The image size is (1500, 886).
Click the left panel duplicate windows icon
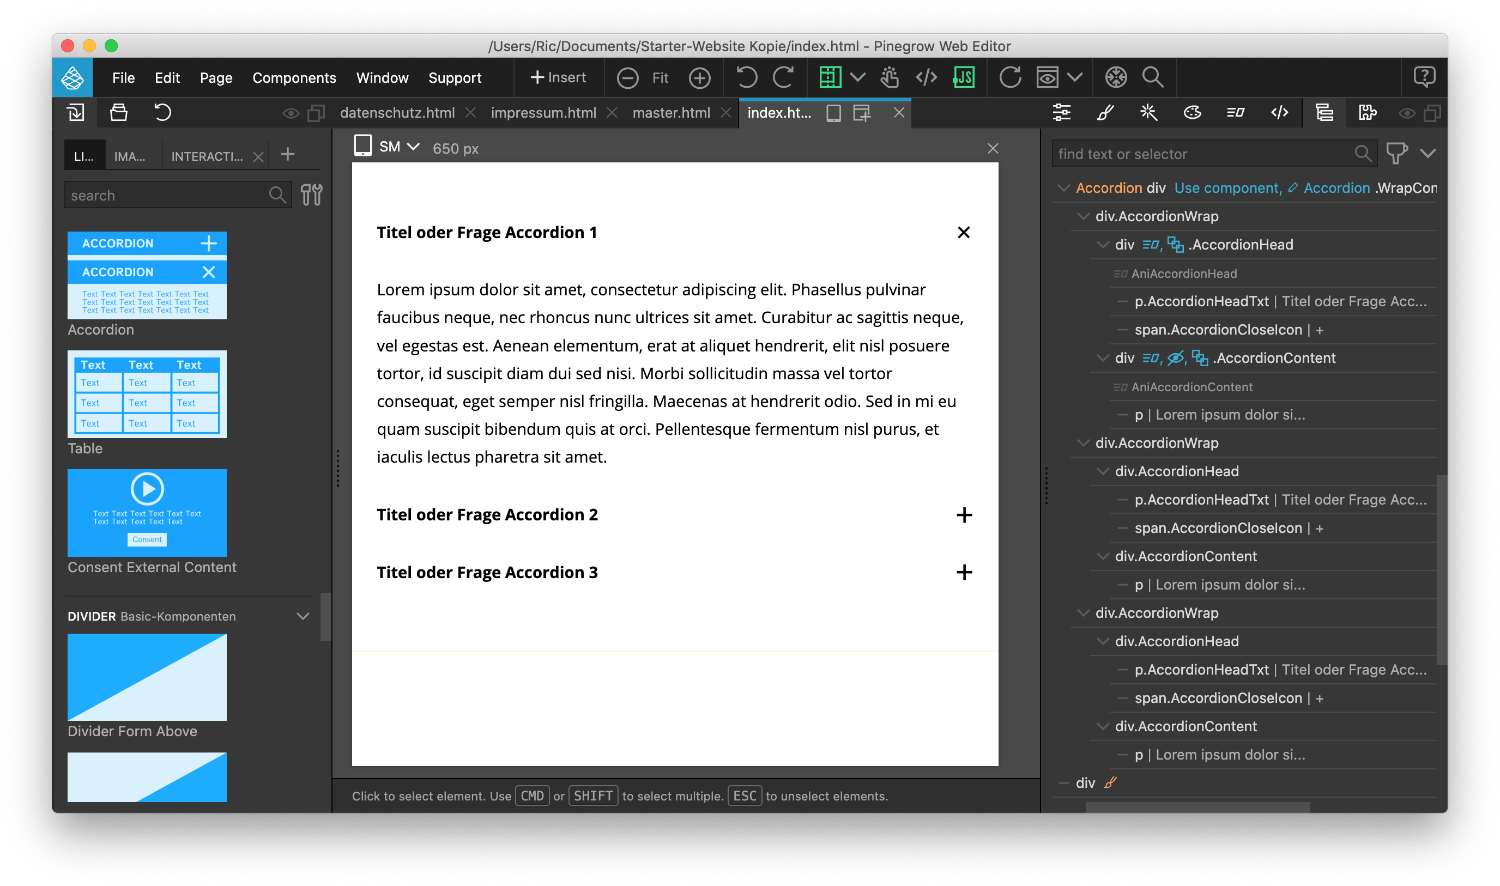point(316,113)
